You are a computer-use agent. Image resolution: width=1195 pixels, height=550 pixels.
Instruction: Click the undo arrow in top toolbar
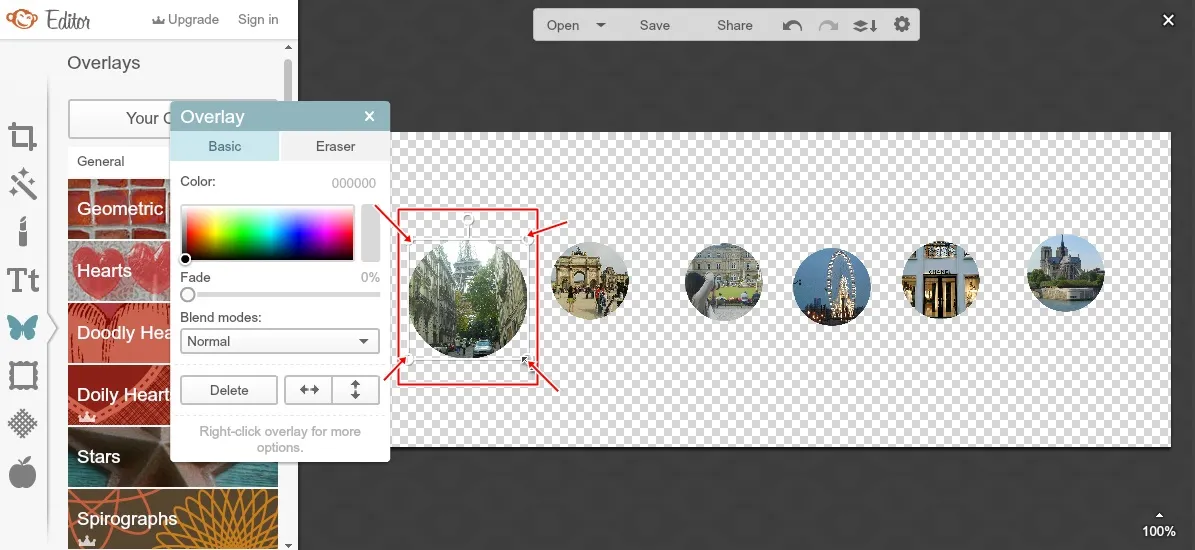(x=792, y=25)
